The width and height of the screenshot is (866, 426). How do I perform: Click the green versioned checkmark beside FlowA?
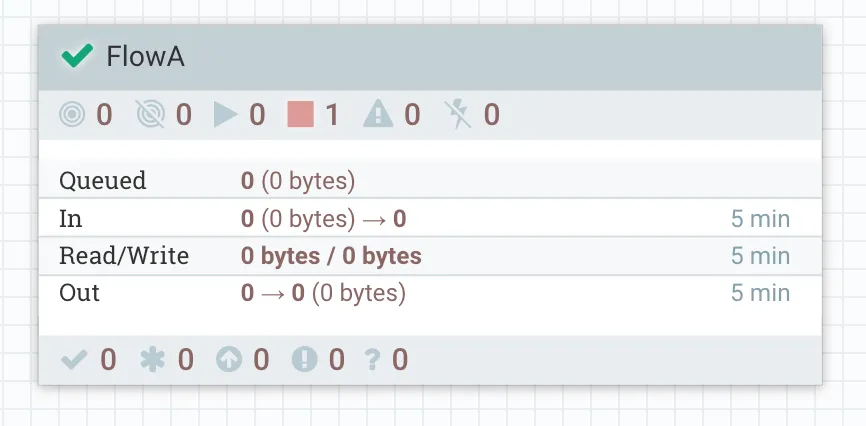76,56
